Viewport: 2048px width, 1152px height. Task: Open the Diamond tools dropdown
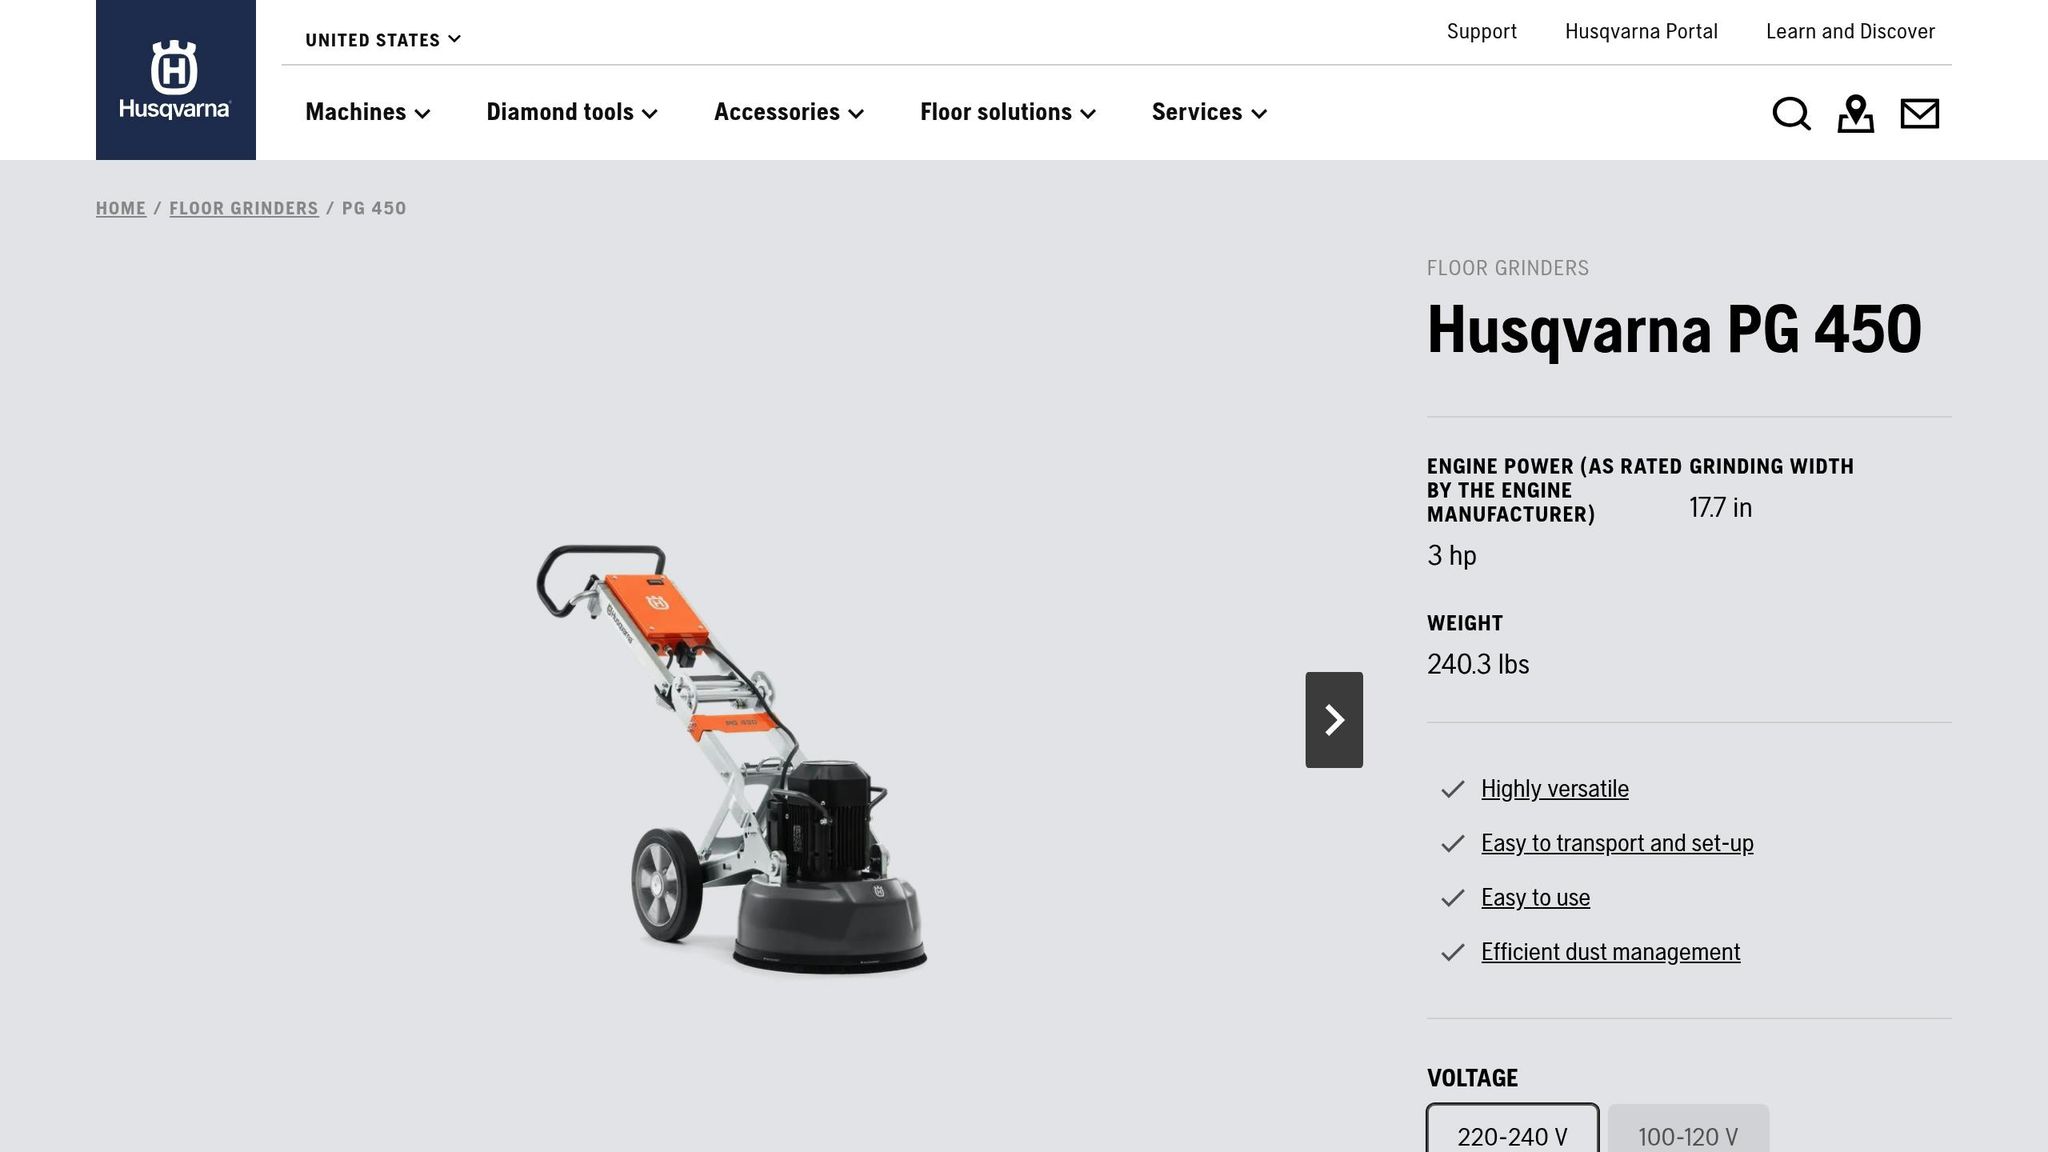[571, 112]
